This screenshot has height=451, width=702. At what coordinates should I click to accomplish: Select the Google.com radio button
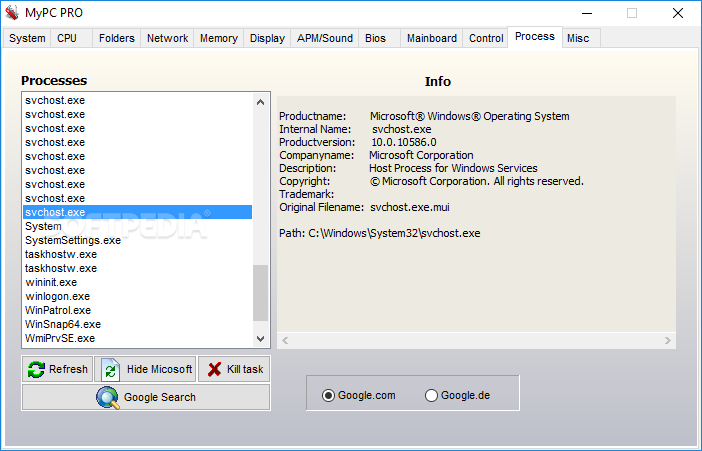tap(328, 395)
